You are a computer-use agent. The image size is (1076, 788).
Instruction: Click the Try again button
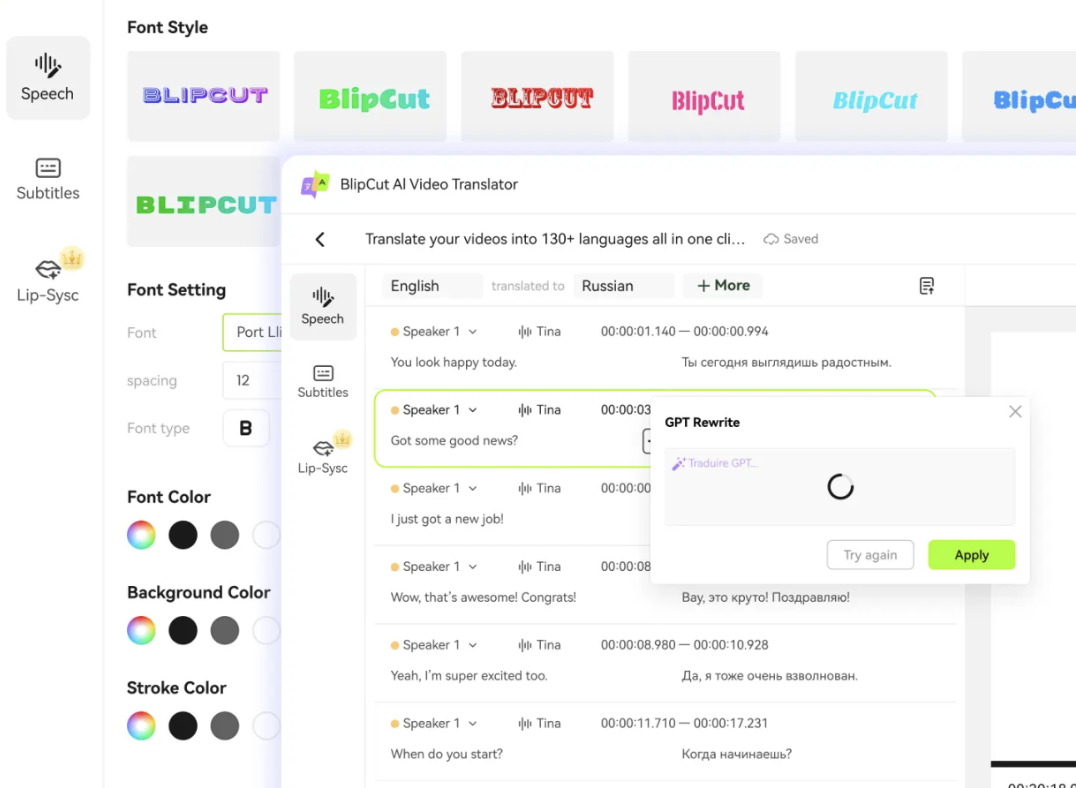point(870,555)
